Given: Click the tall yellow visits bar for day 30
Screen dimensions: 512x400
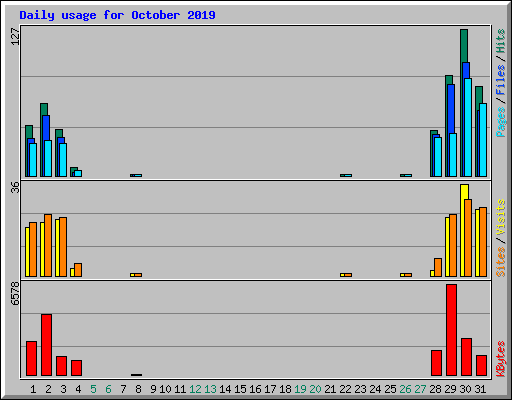Looking at the screenshot, I should click(x=462, y=230).
